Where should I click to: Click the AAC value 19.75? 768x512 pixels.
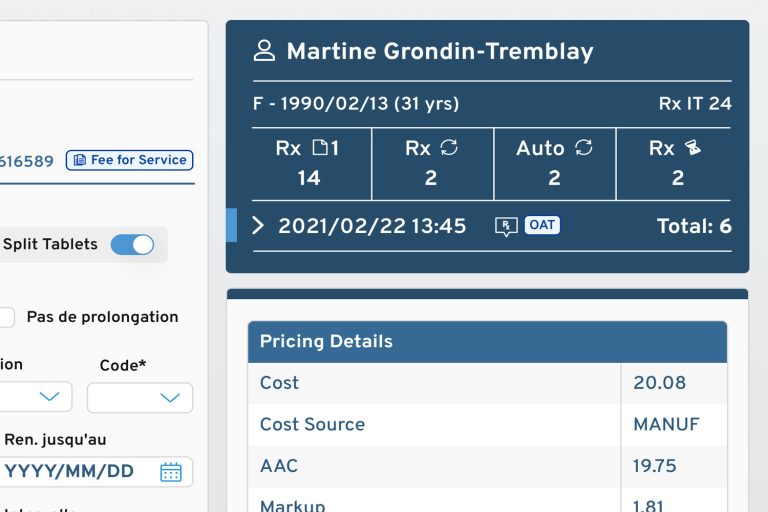pos(655,466)
